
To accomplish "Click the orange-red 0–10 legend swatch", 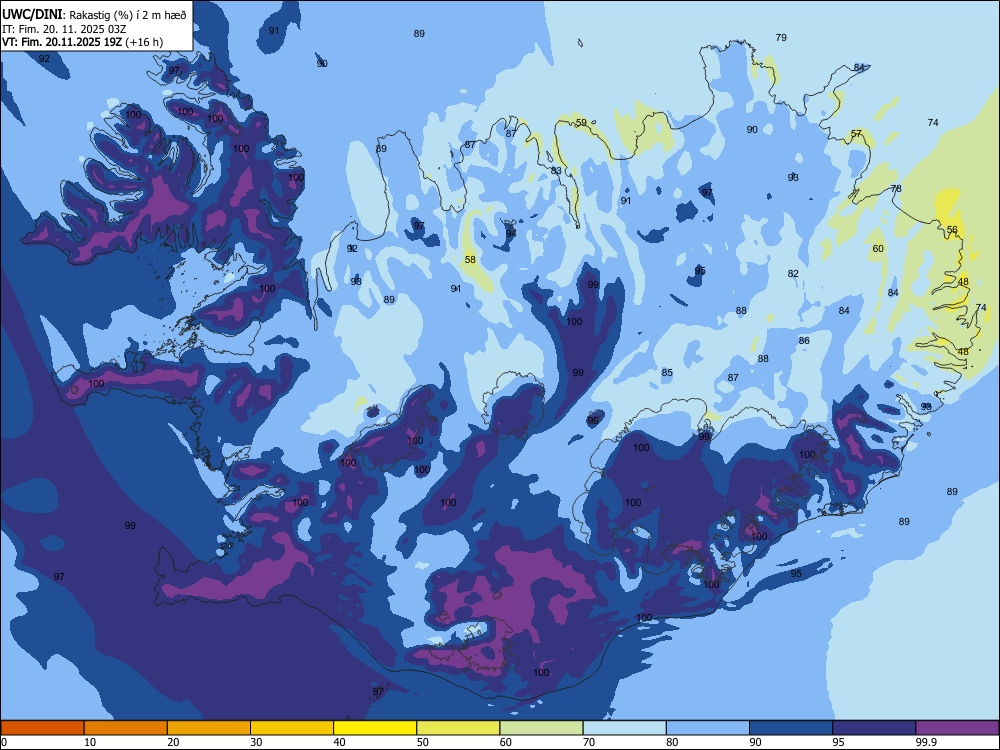I will click(x=42, y=728).
